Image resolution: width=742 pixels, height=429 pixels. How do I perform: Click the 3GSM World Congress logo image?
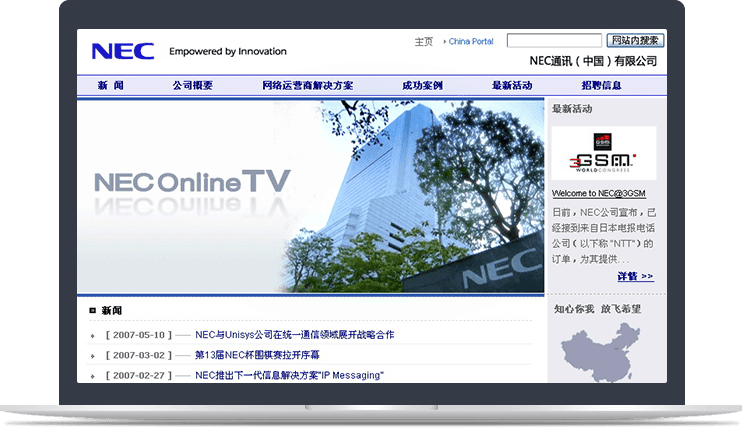pyautogui.click(x=603, y=153)
